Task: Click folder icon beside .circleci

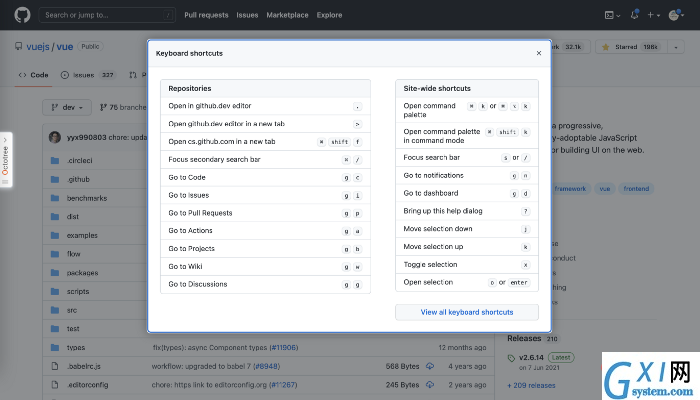Action: (55, 160)
